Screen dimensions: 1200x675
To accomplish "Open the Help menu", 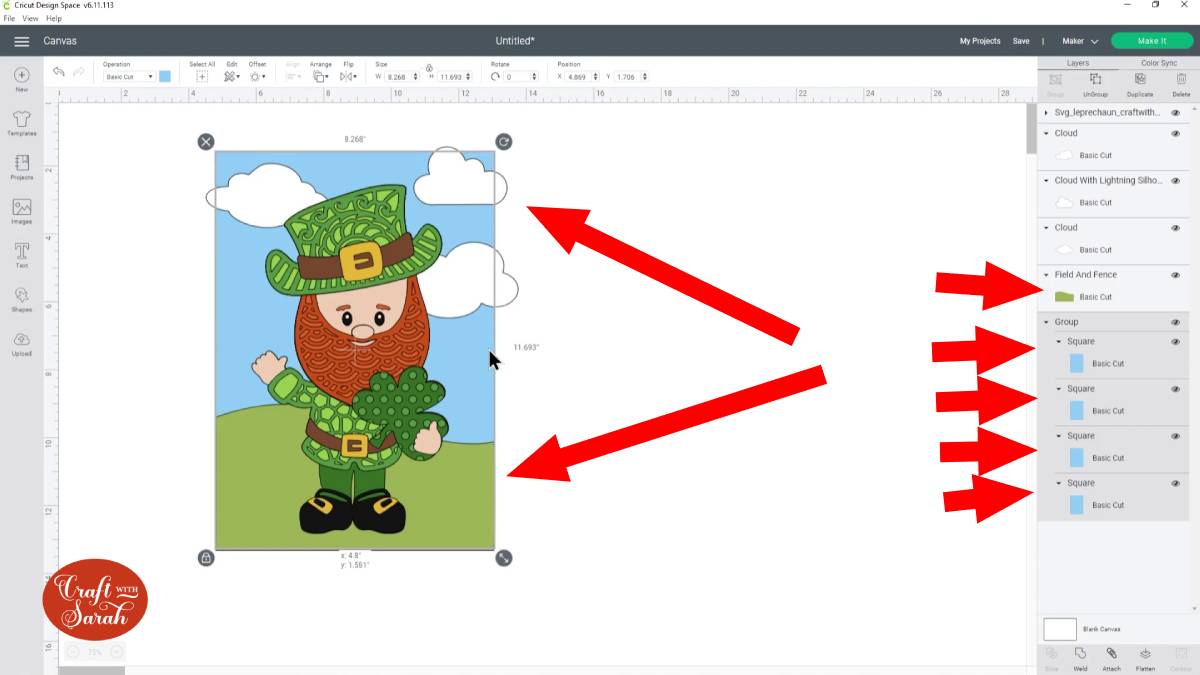I will point(54,19).
